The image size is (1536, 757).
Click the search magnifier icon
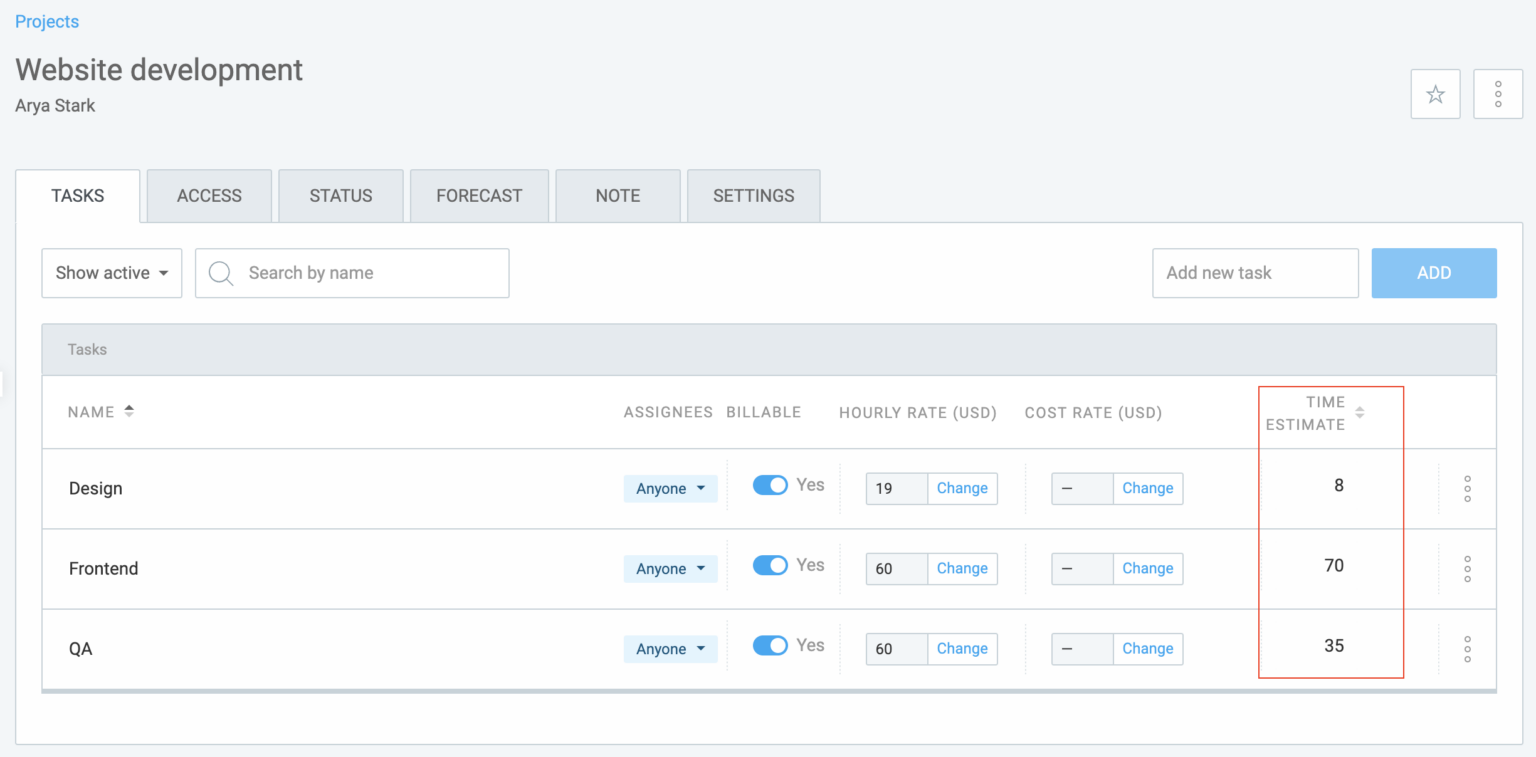(221, 273)
